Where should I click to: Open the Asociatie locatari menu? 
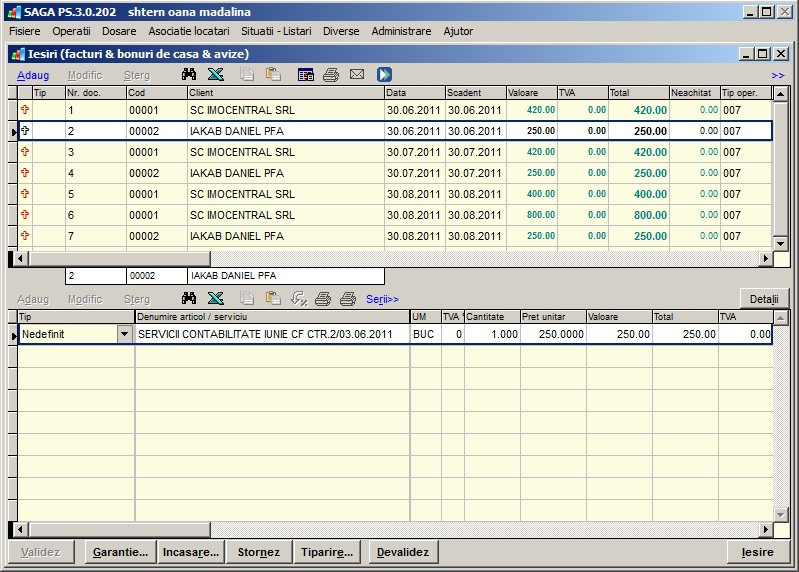189,31
